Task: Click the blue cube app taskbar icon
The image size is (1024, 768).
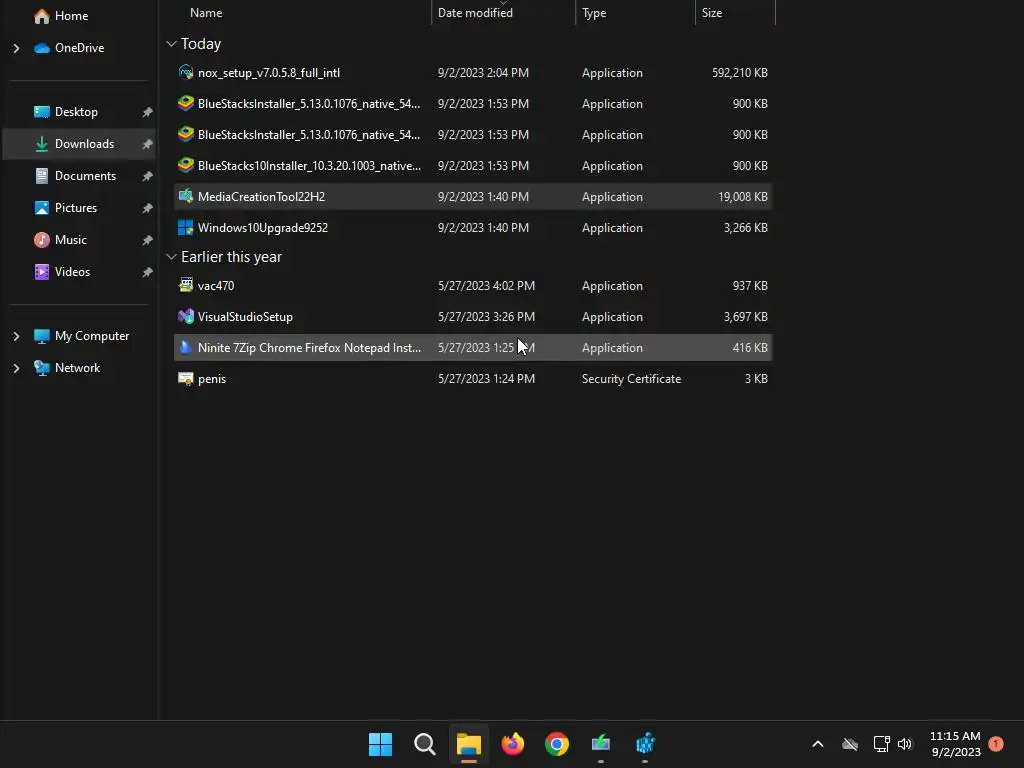Action: tap(645, 744)
